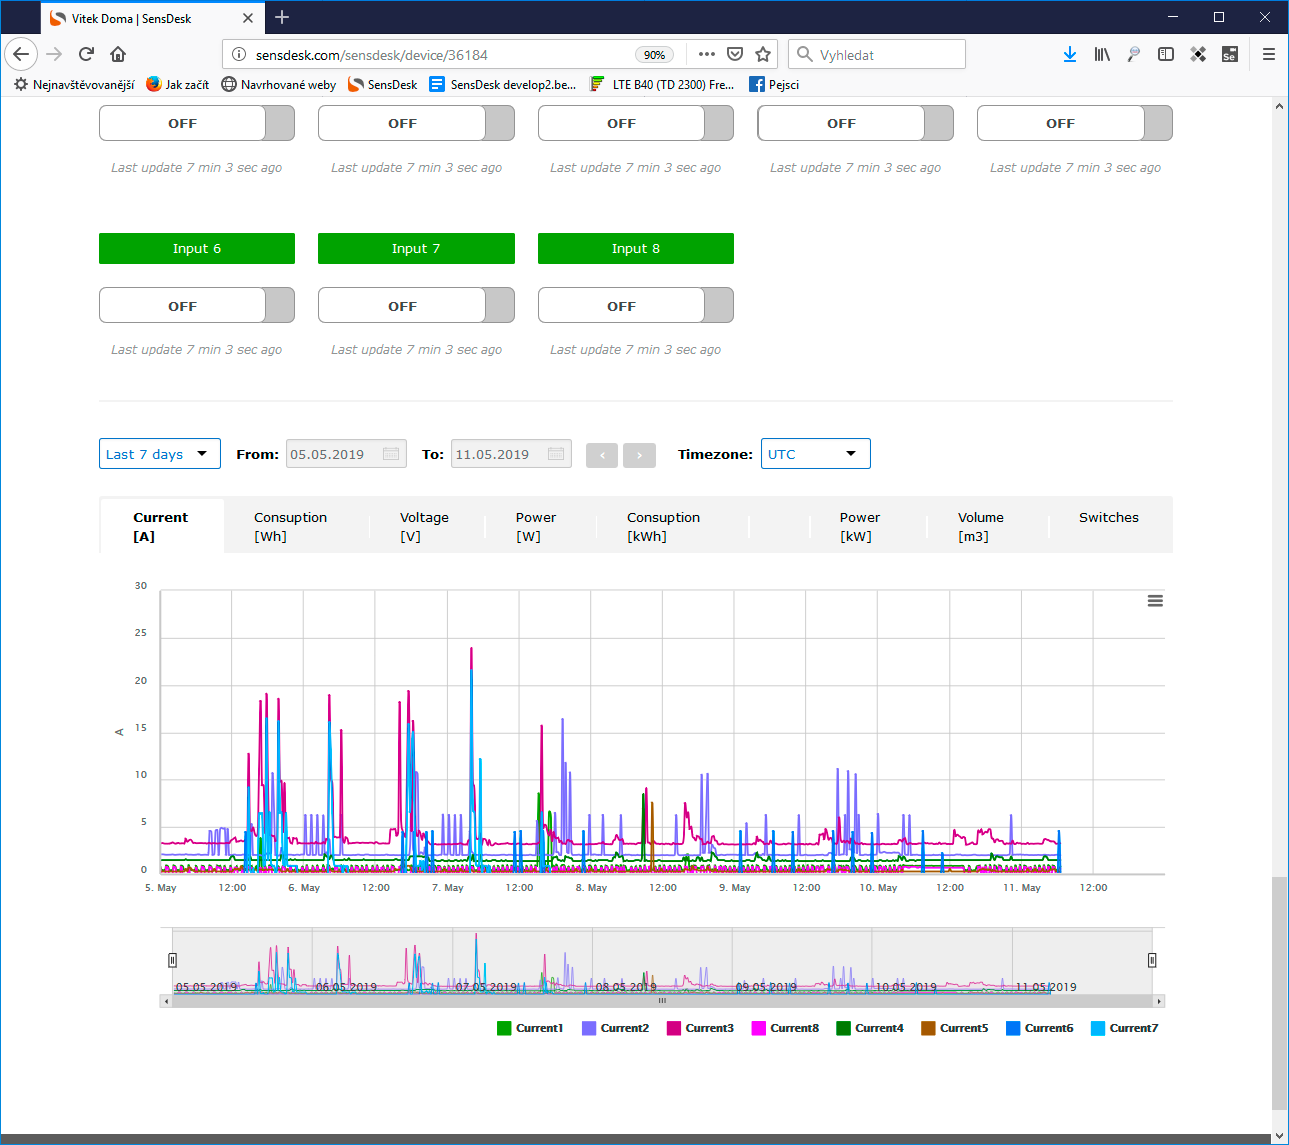This screenshot has width=1289, height=1145.
Task: Switch to the Switches tab
Action: 1109,518
